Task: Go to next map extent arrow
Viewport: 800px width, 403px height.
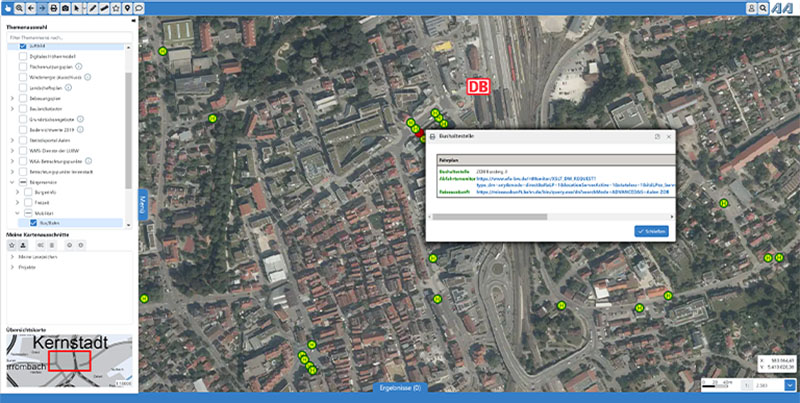Action: coord(42,8)
